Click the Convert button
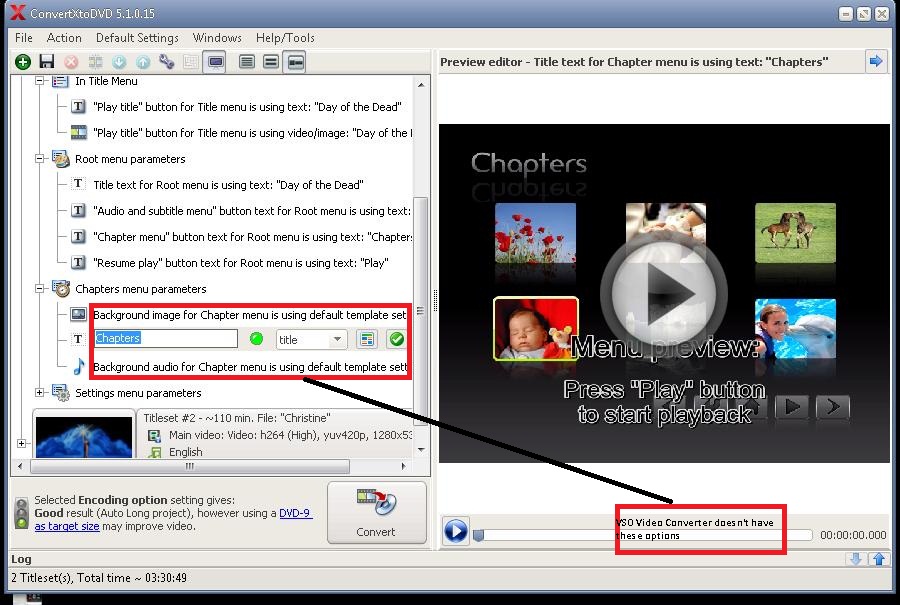The image size is (900, 605). pos(377,512)
